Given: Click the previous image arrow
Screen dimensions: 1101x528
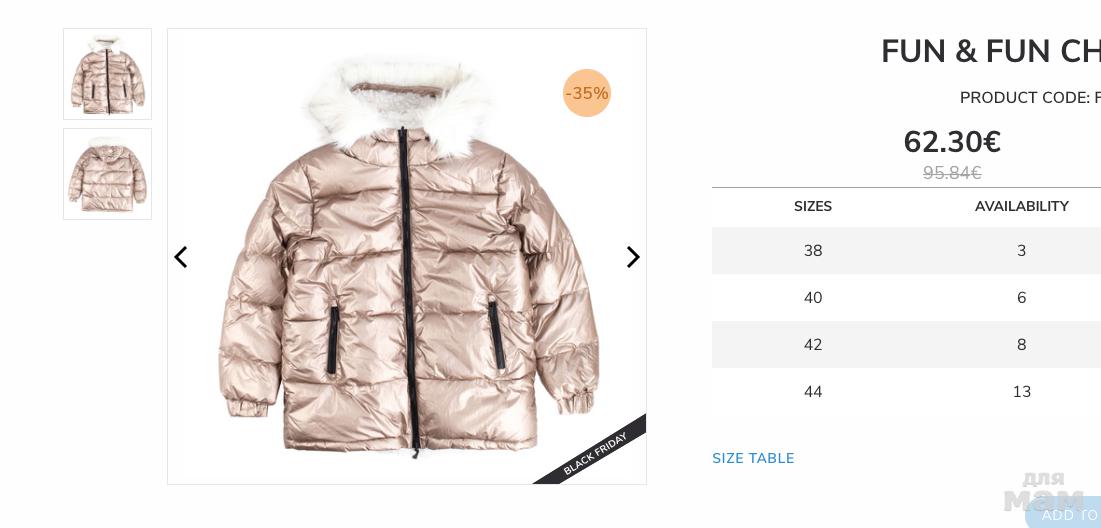Looking at the screenshot, I should [x=180, y=257].
